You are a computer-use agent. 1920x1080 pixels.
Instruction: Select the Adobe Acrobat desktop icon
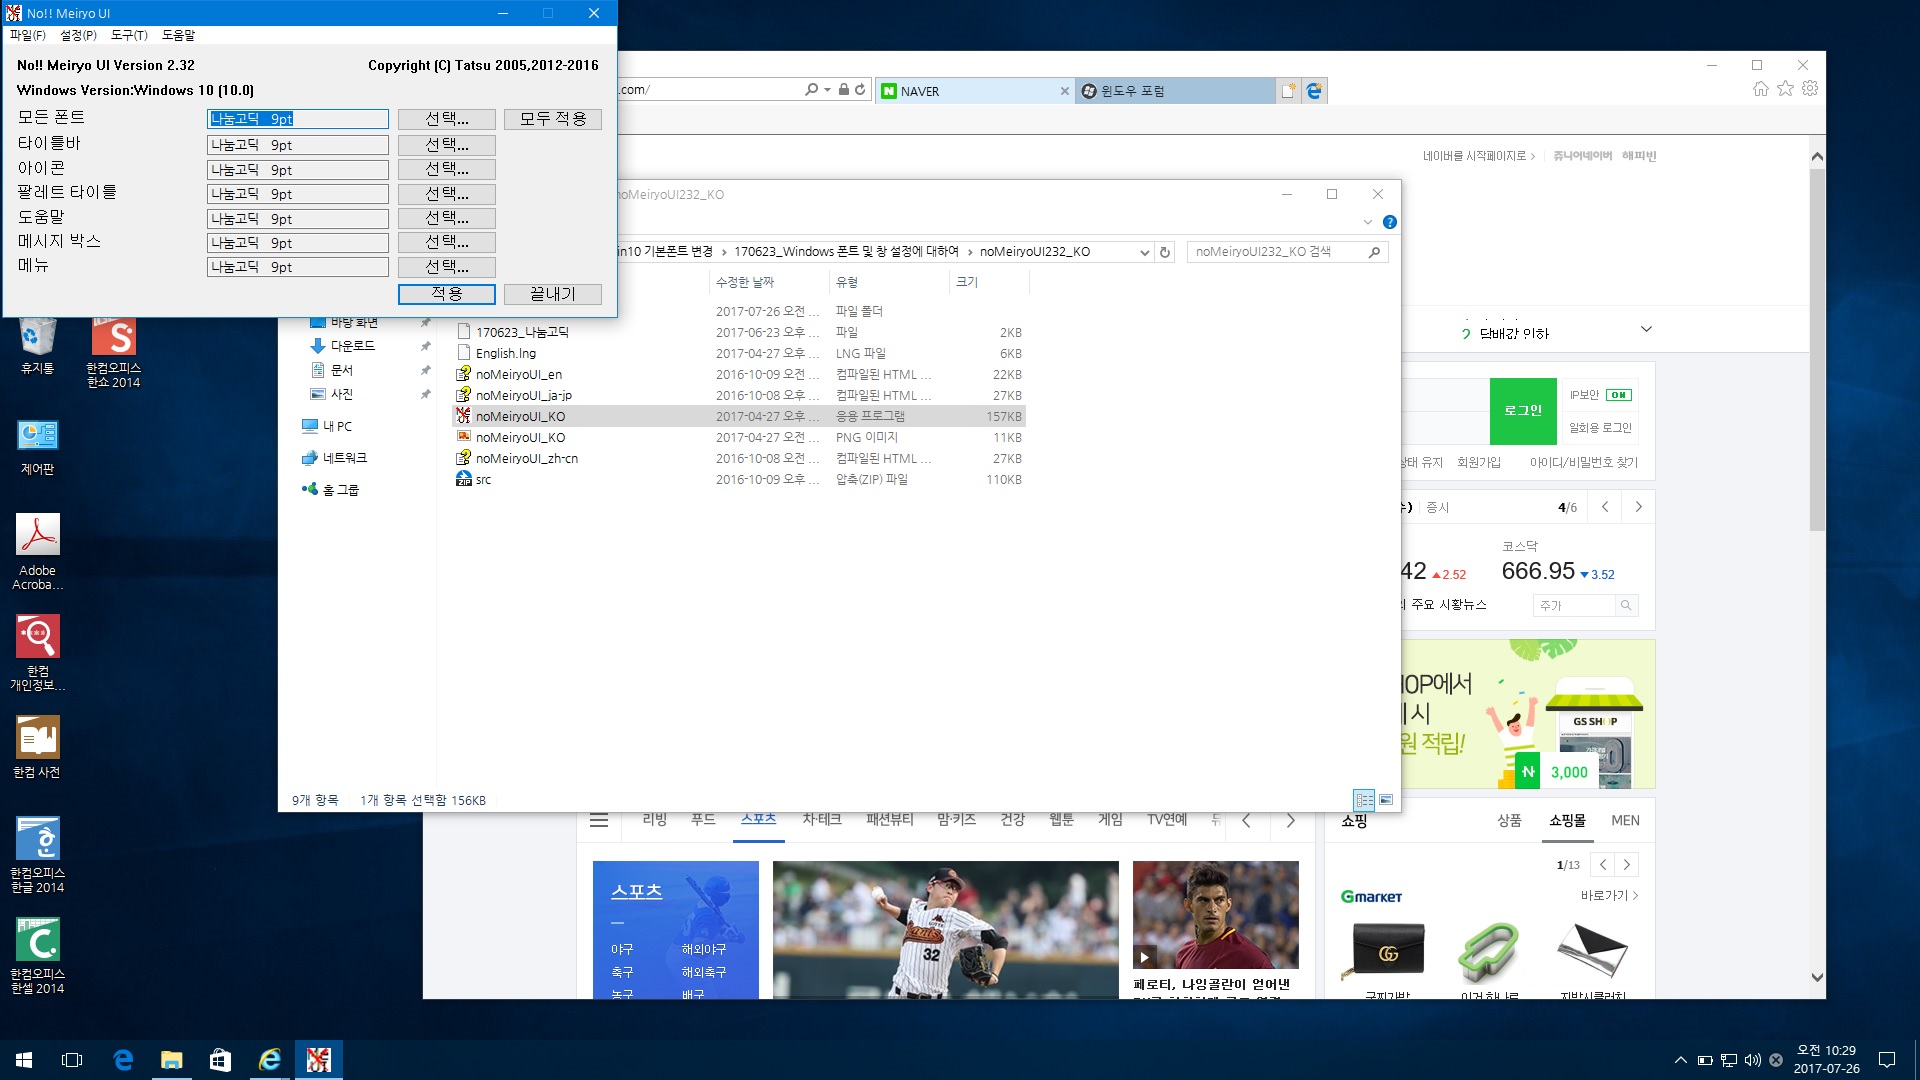37,551
